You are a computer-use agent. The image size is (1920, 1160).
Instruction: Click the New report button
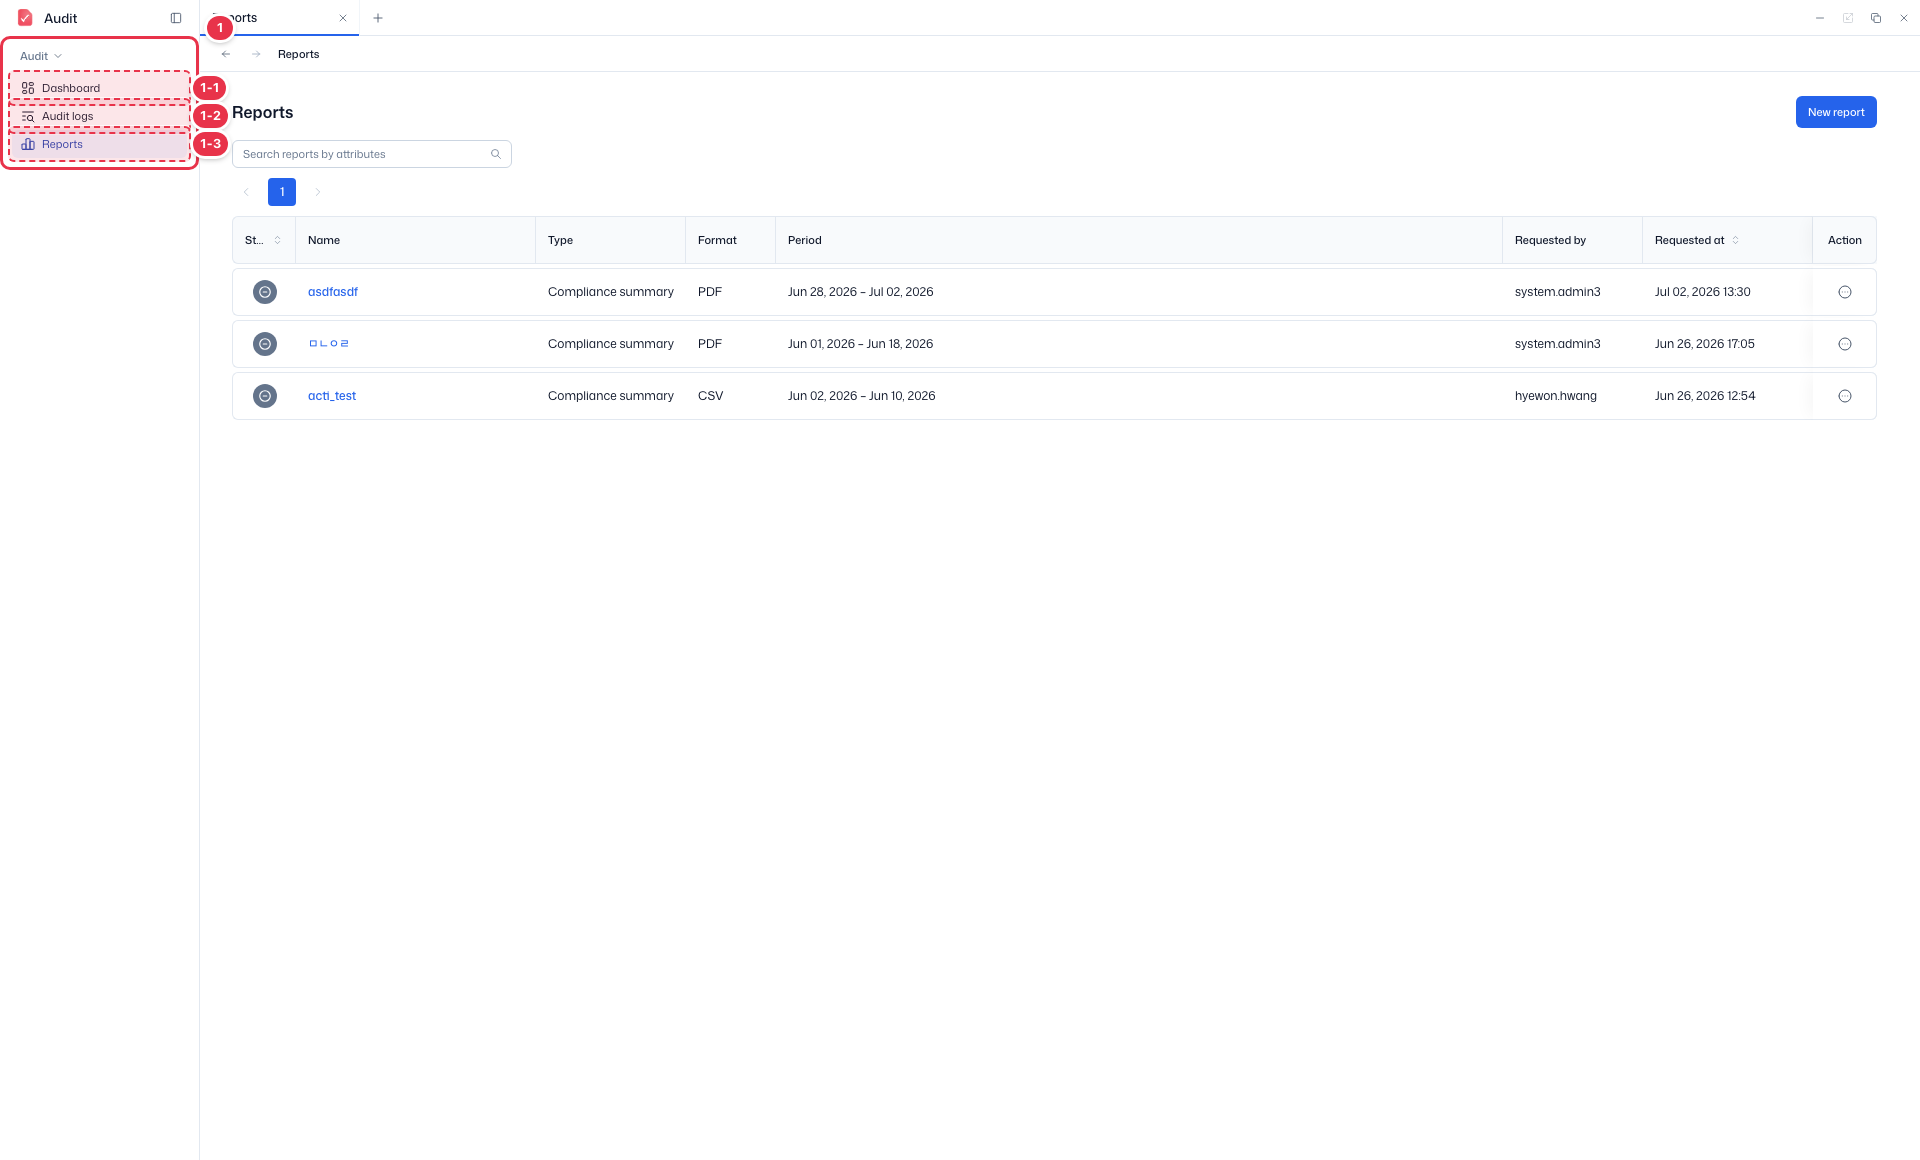point(1836,112)
